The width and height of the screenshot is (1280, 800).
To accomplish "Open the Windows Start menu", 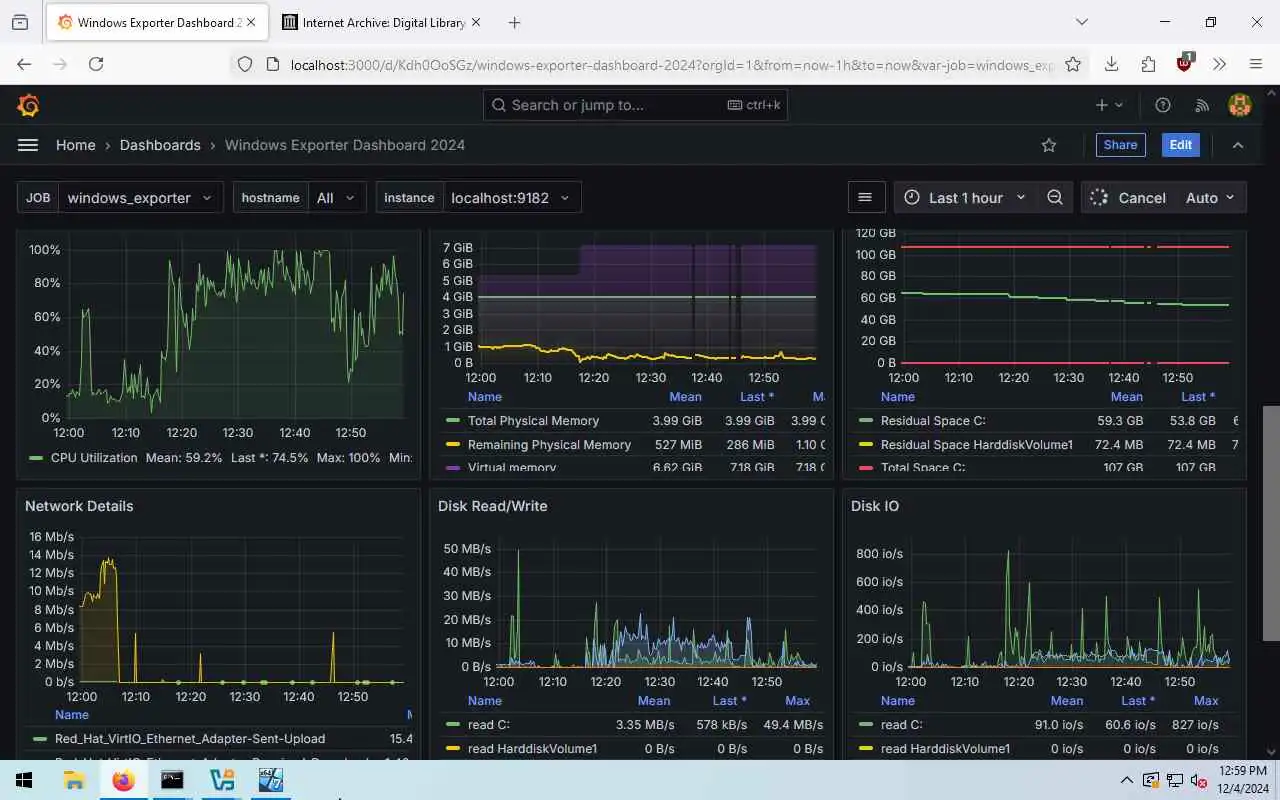I will (x=24, y=780).
